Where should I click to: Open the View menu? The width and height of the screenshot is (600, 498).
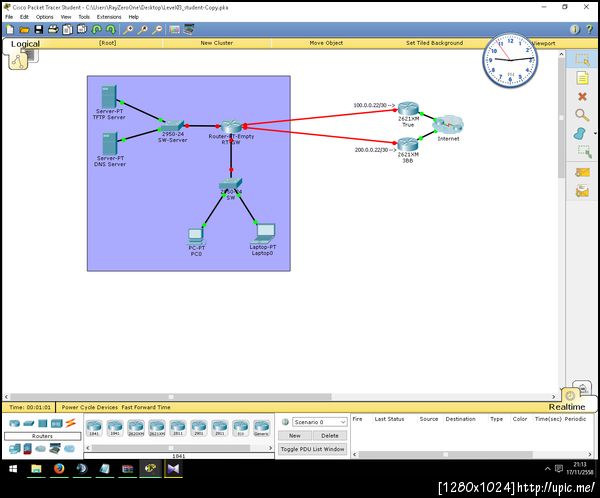pyautogui.click(x=66, y=17)
